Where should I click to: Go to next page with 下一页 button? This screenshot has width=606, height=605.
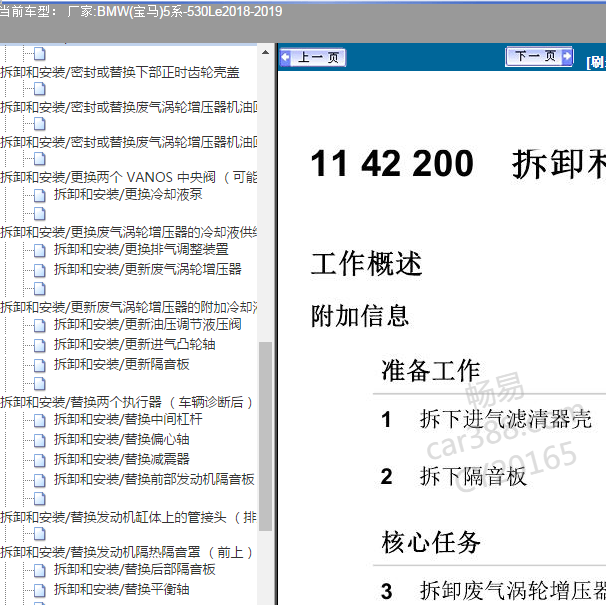[x=539, y=57]
